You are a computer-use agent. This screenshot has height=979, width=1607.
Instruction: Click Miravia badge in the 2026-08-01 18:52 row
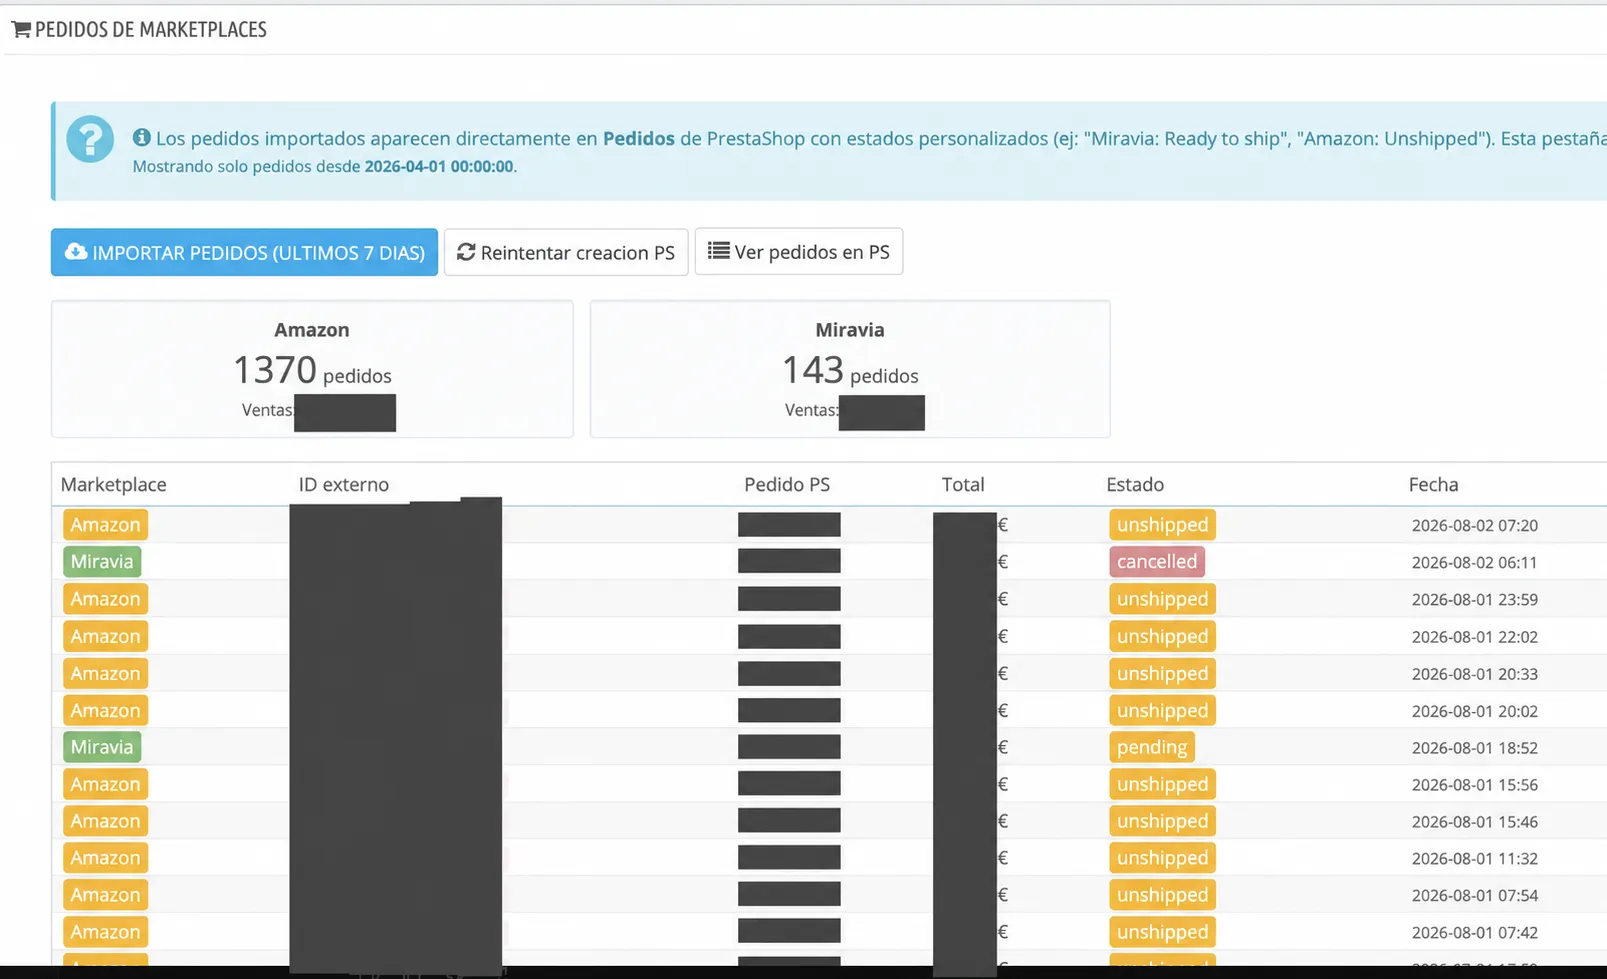click(x=102, y=747)
